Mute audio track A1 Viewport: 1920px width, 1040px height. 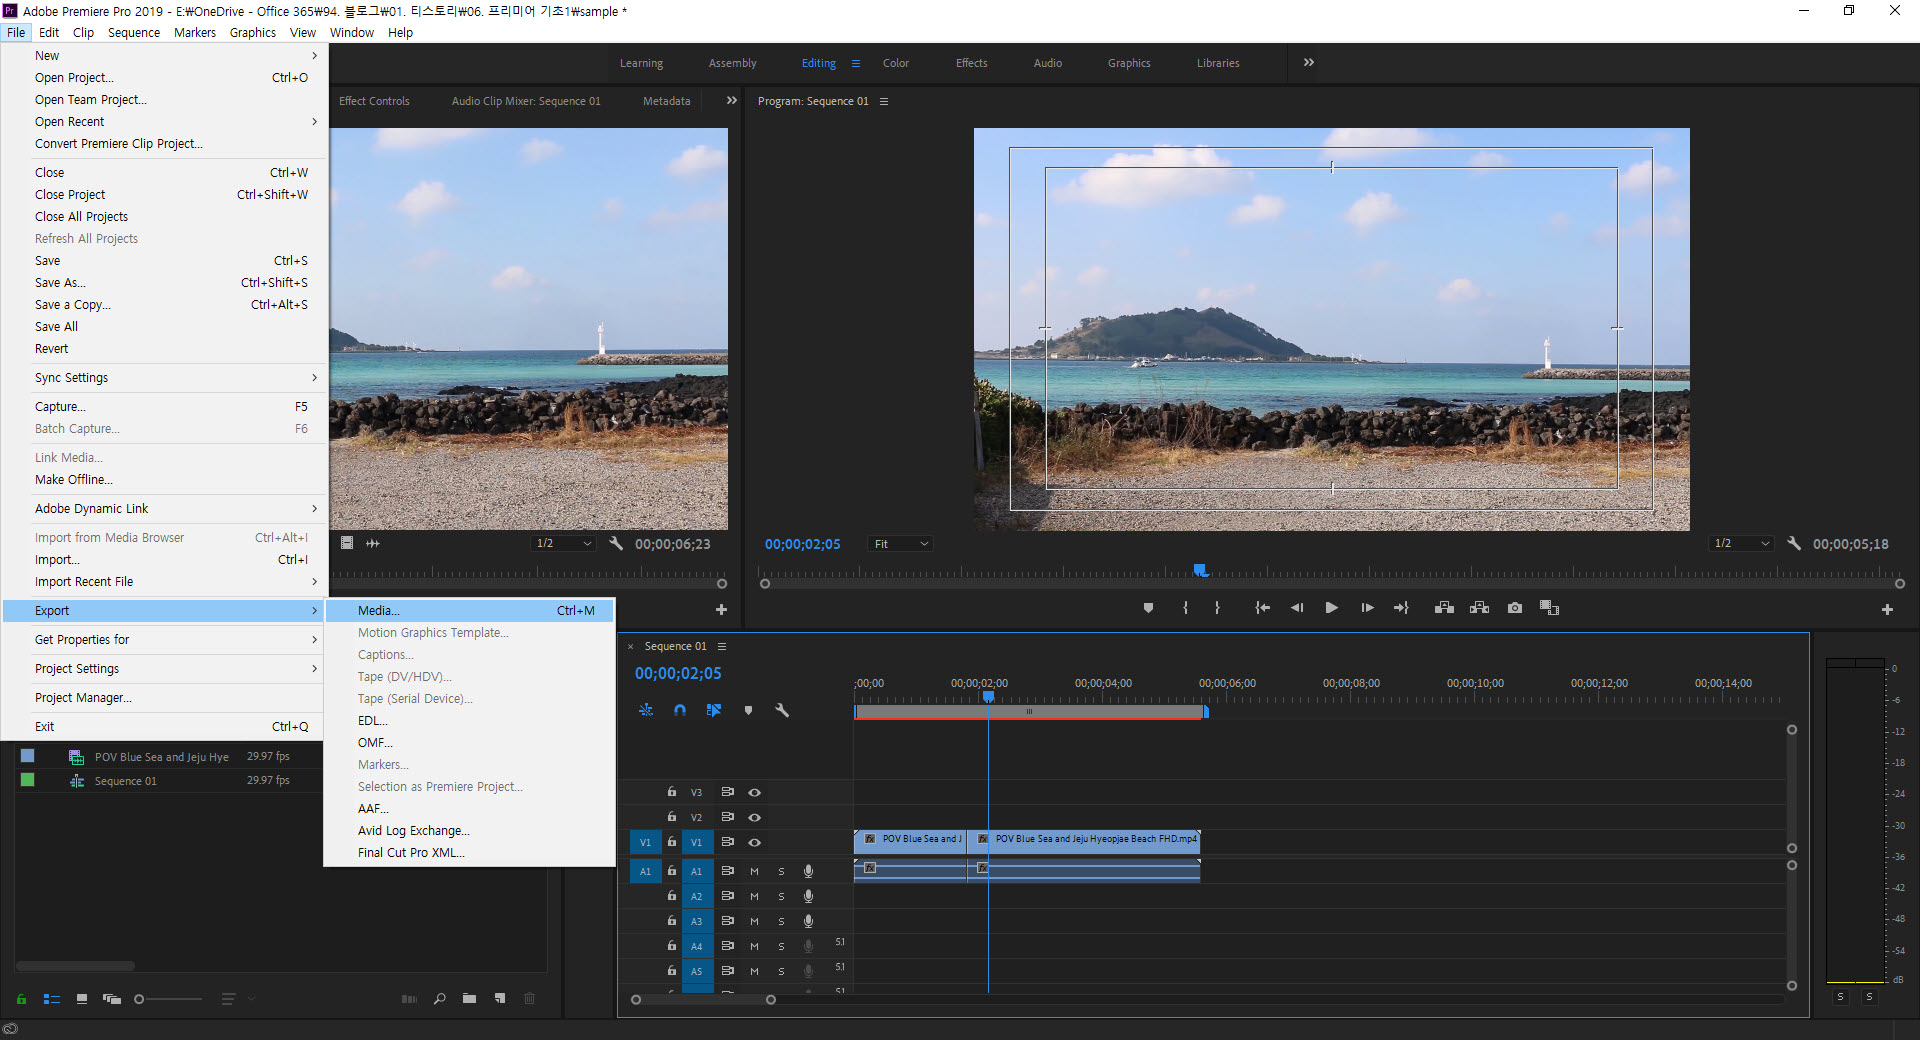pos(755,871)
